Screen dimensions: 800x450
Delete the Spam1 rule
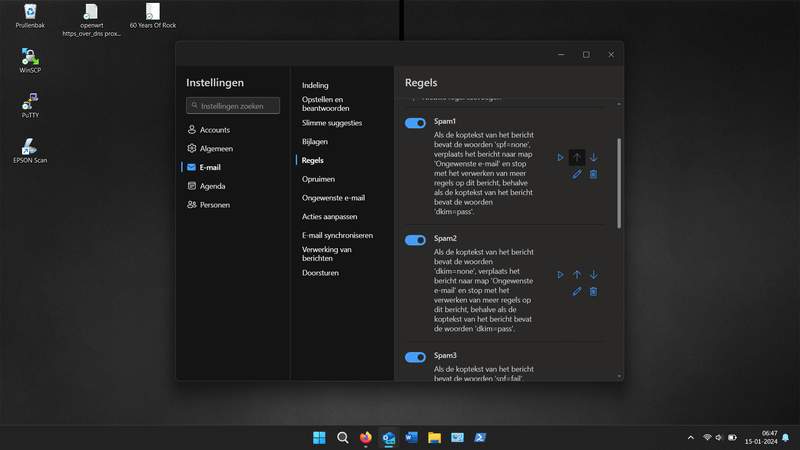click(593, 174)
